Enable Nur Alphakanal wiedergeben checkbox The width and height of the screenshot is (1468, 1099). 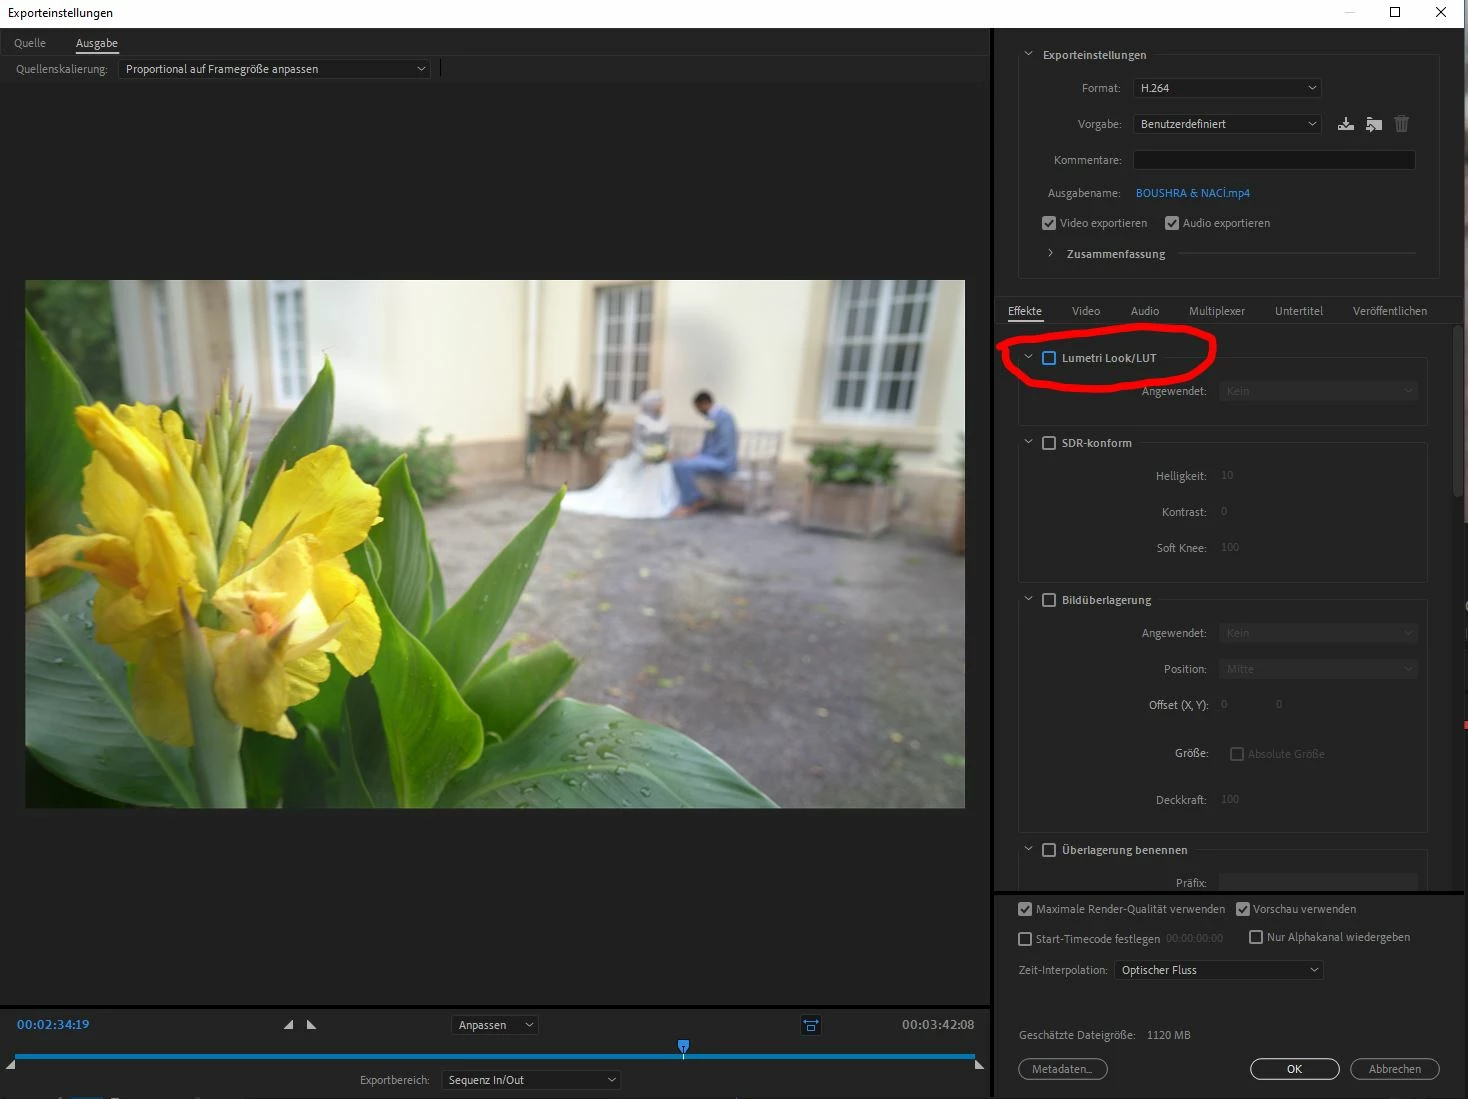pos(1256,937)
